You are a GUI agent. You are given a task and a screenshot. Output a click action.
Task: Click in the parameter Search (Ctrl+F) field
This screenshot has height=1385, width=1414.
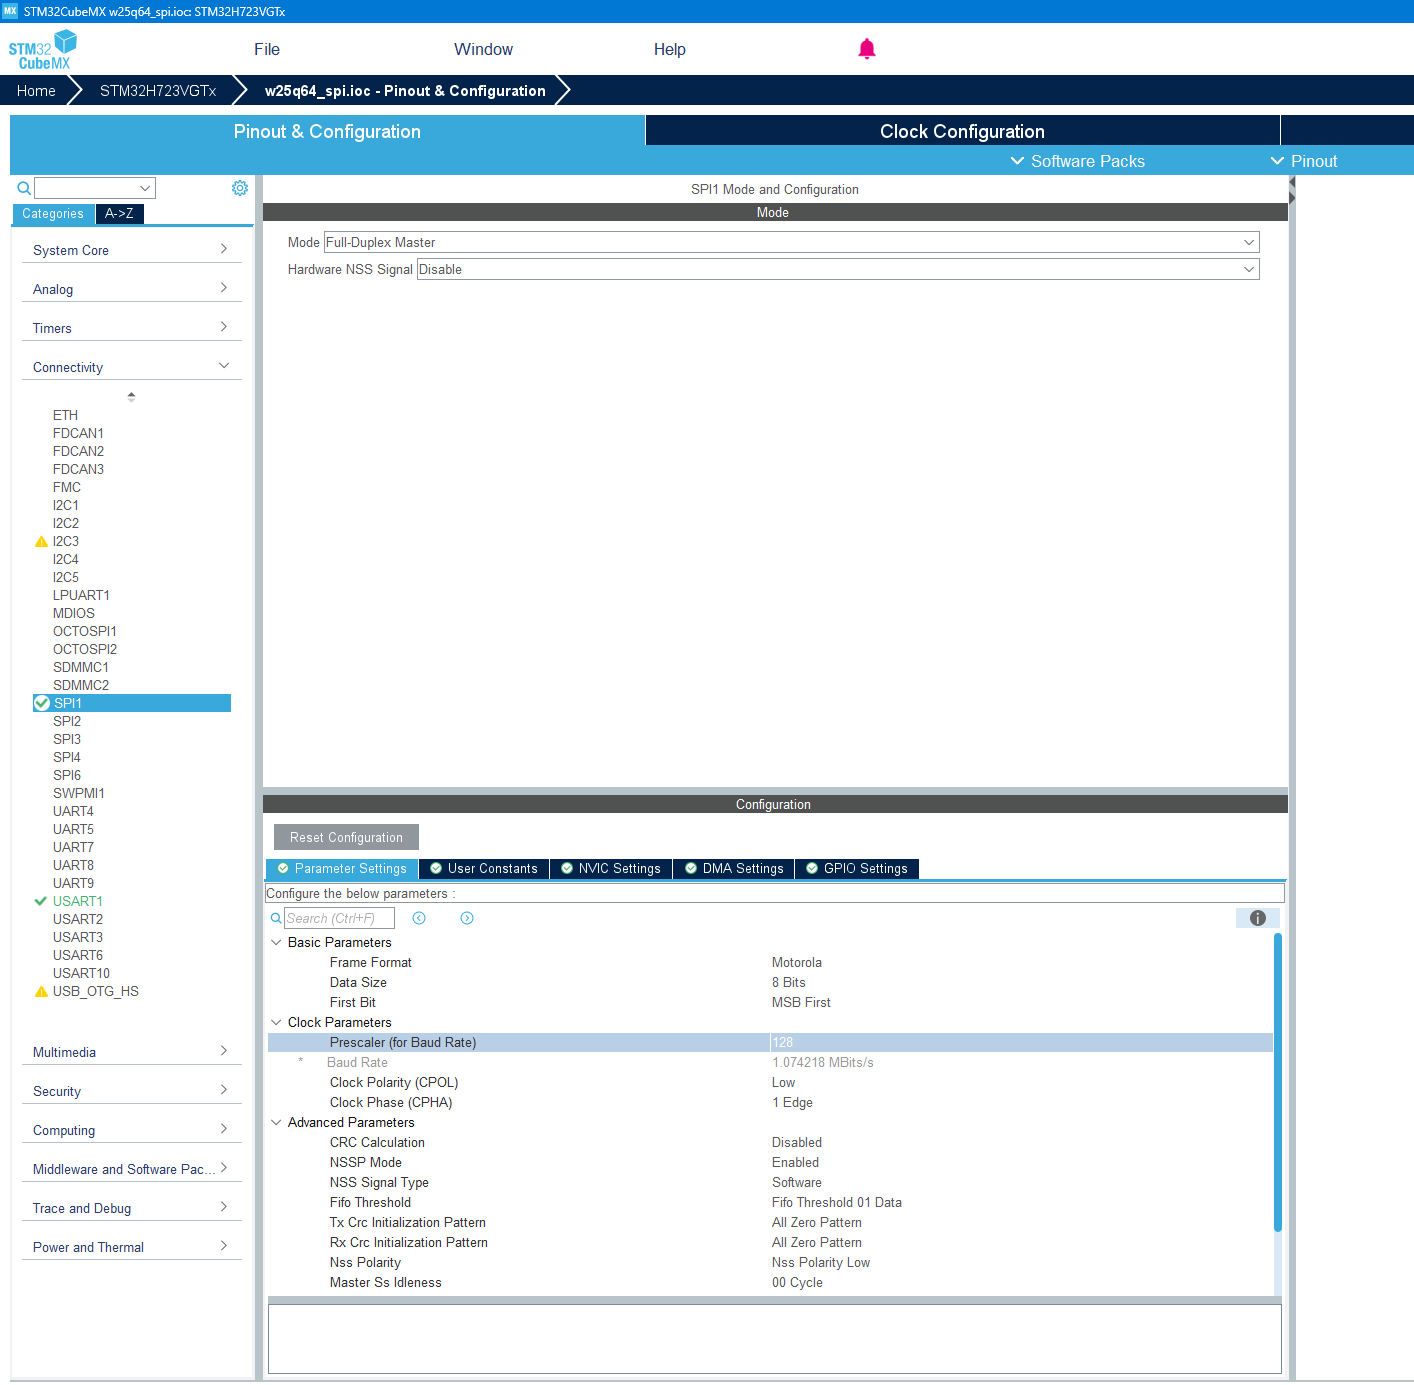340,918
